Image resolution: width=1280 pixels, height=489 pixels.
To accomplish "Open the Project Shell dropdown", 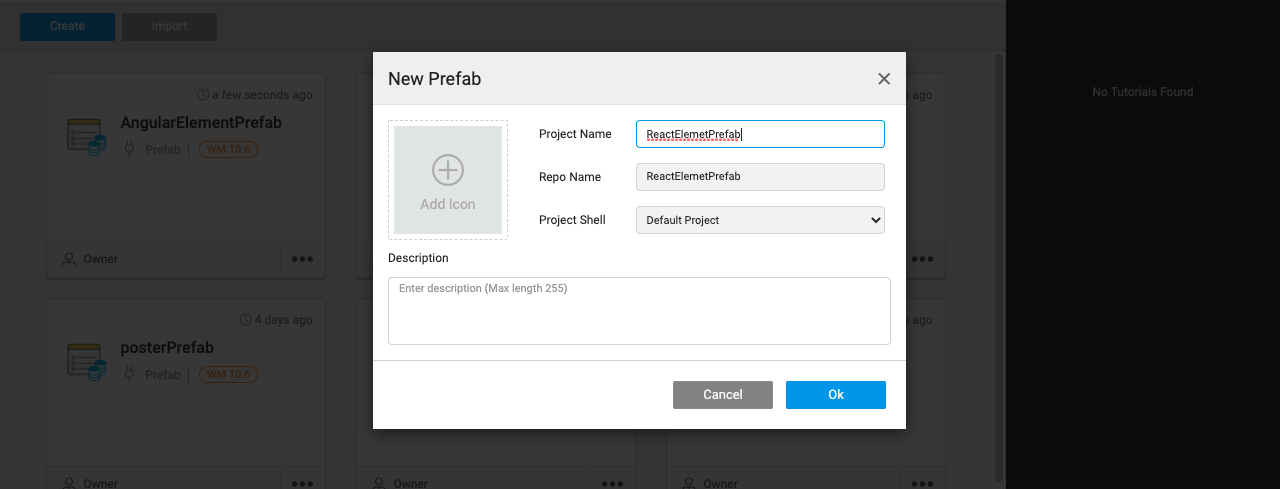I will pos(760,220).
